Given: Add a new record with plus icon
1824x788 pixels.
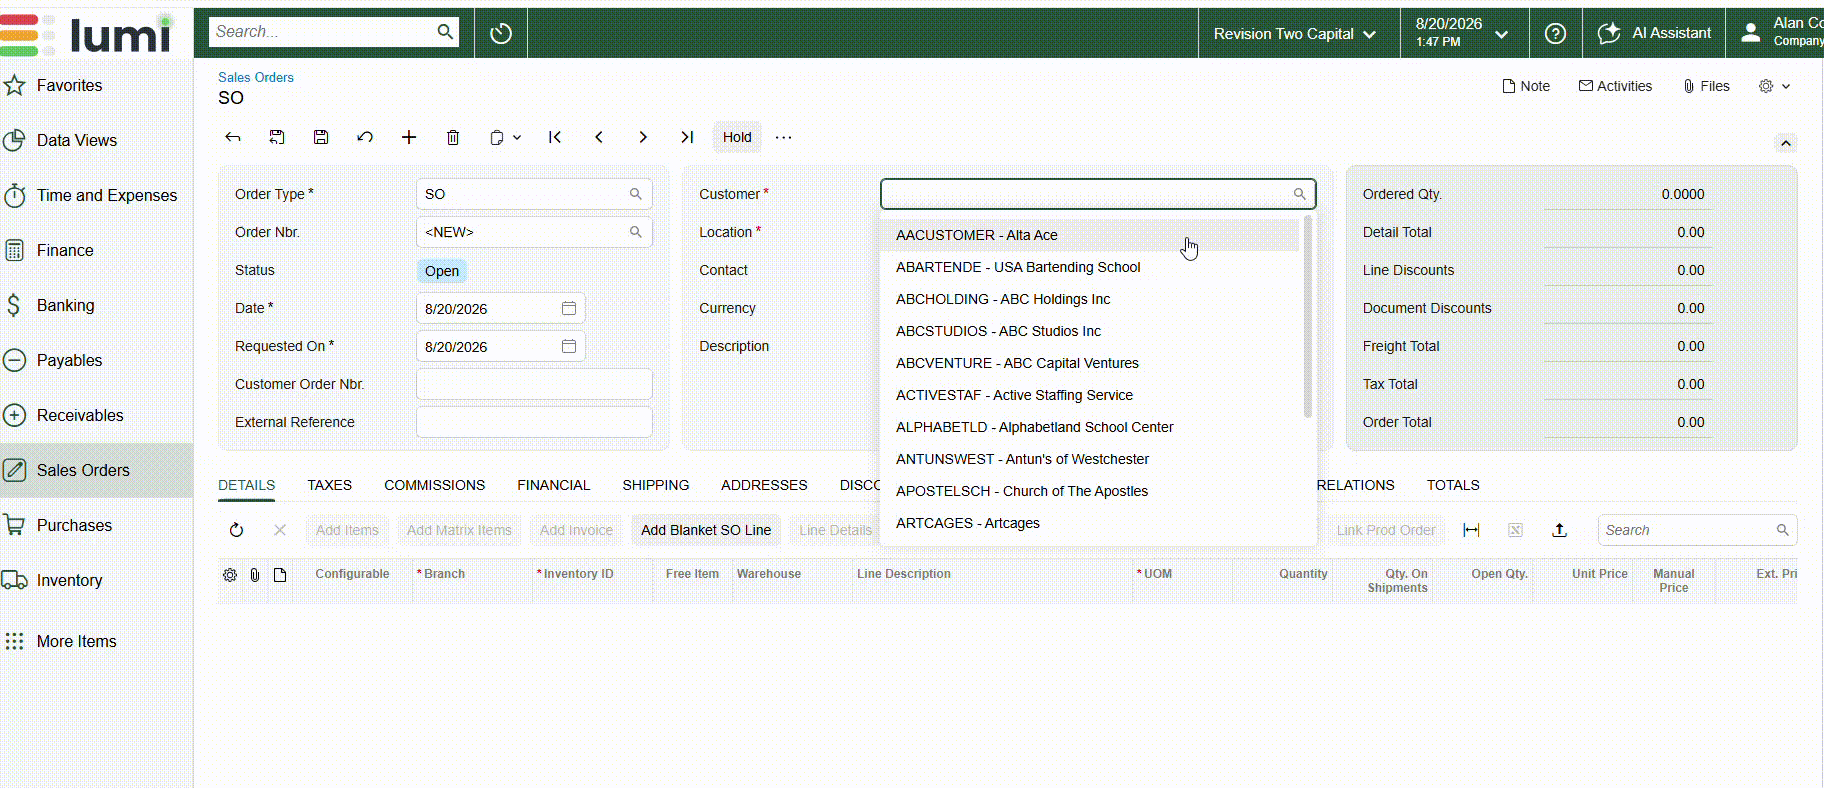Looking at the screenshot, I should (409, 137).
